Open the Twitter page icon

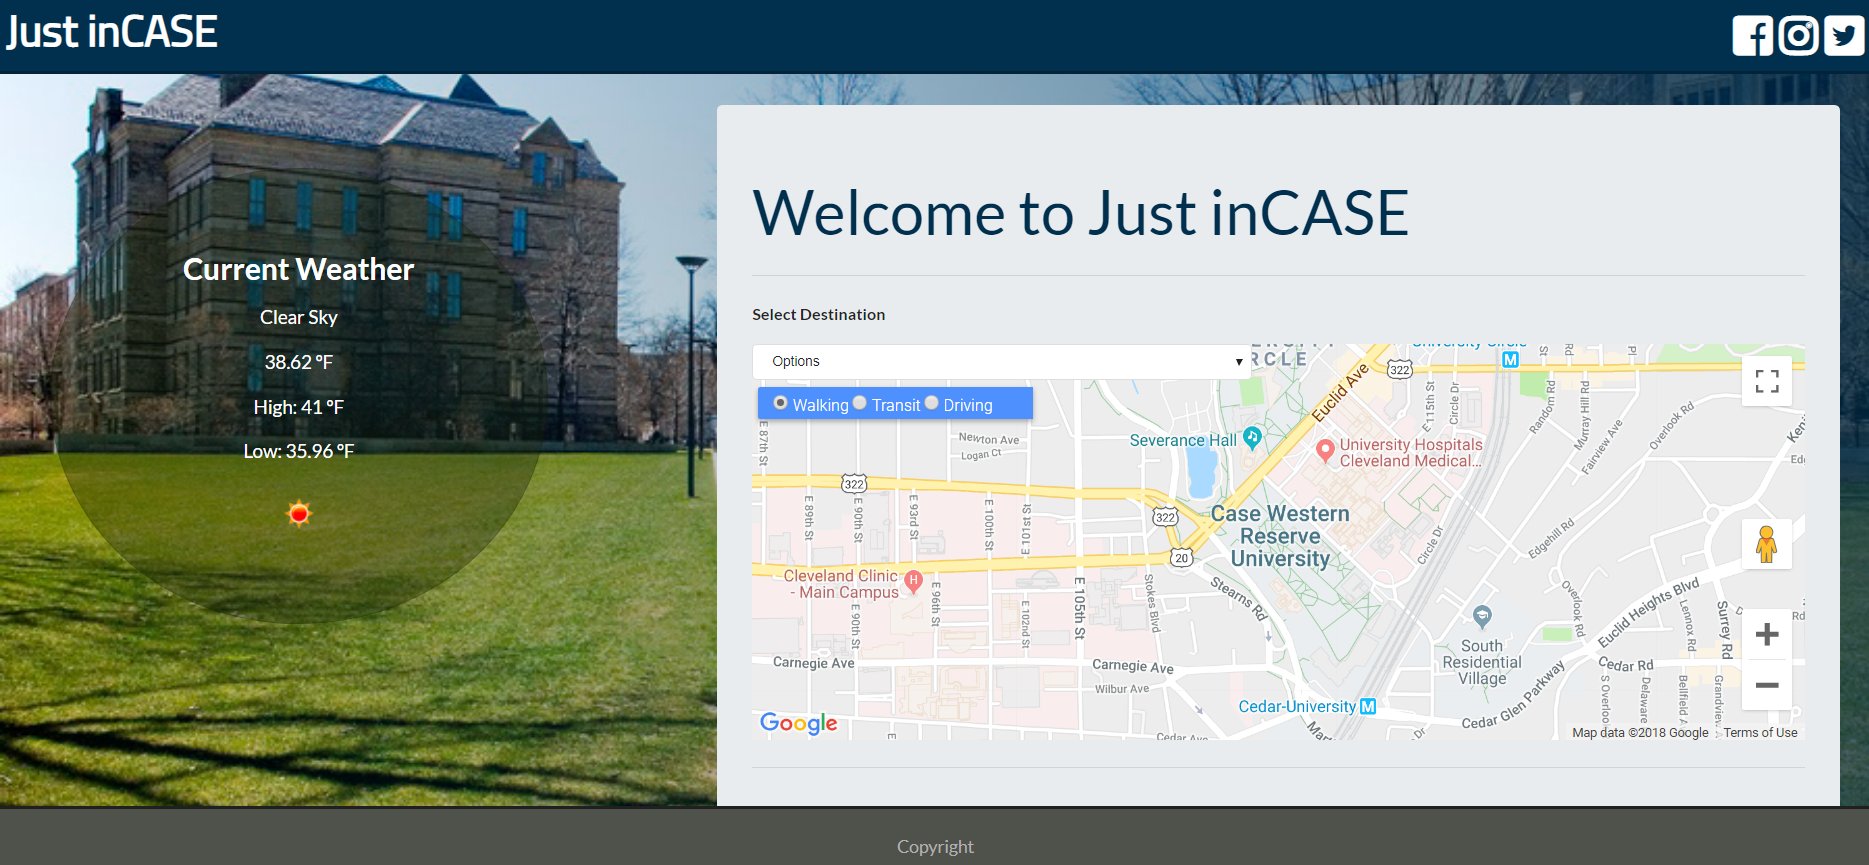[1844, 36]
